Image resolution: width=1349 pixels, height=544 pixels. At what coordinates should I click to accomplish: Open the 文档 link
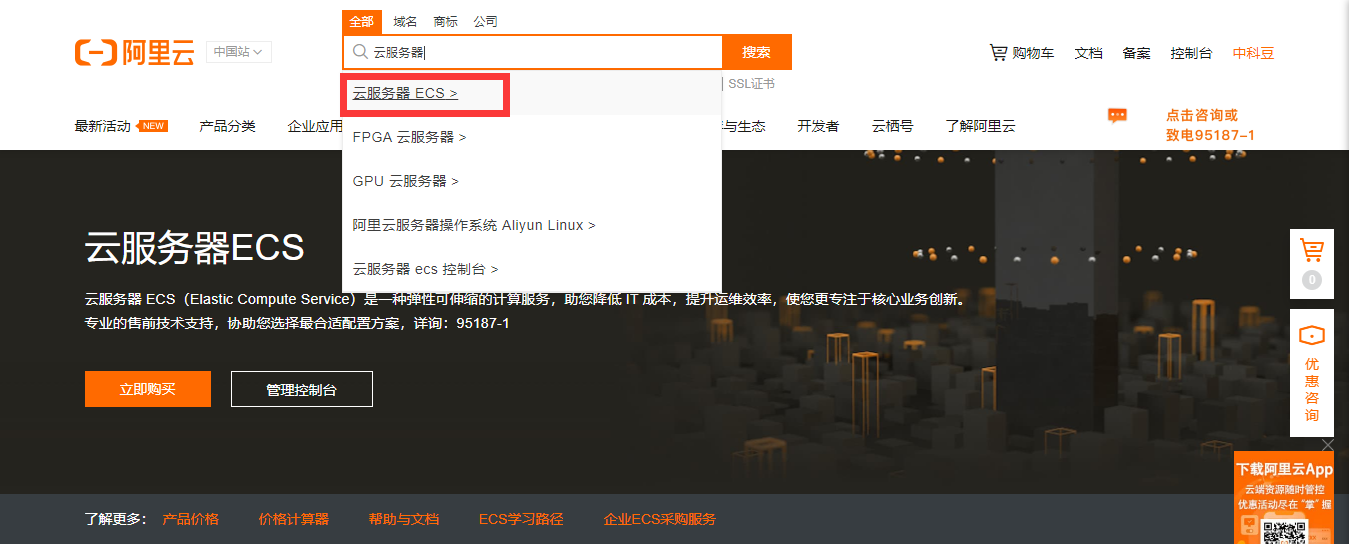(1088, 53)
